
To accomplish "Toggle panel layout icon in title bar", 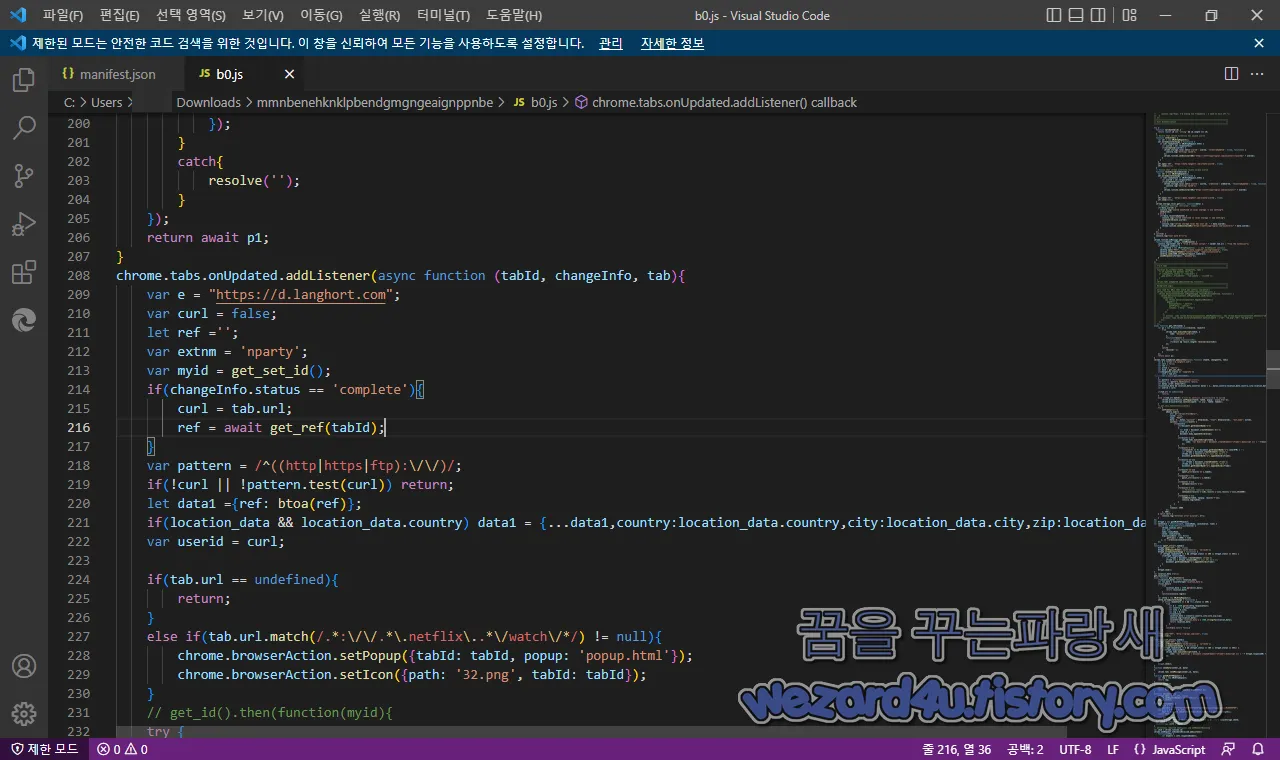I will (1078, 15).
